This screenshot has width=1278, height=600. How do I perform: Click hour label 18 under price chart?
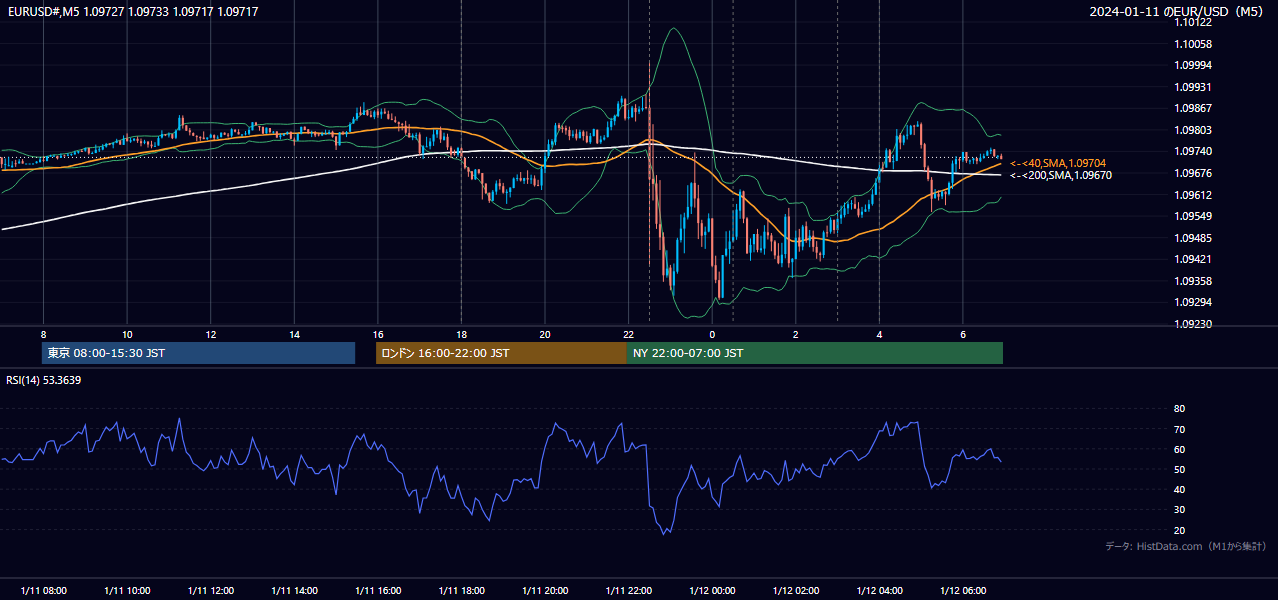(461, 334)
